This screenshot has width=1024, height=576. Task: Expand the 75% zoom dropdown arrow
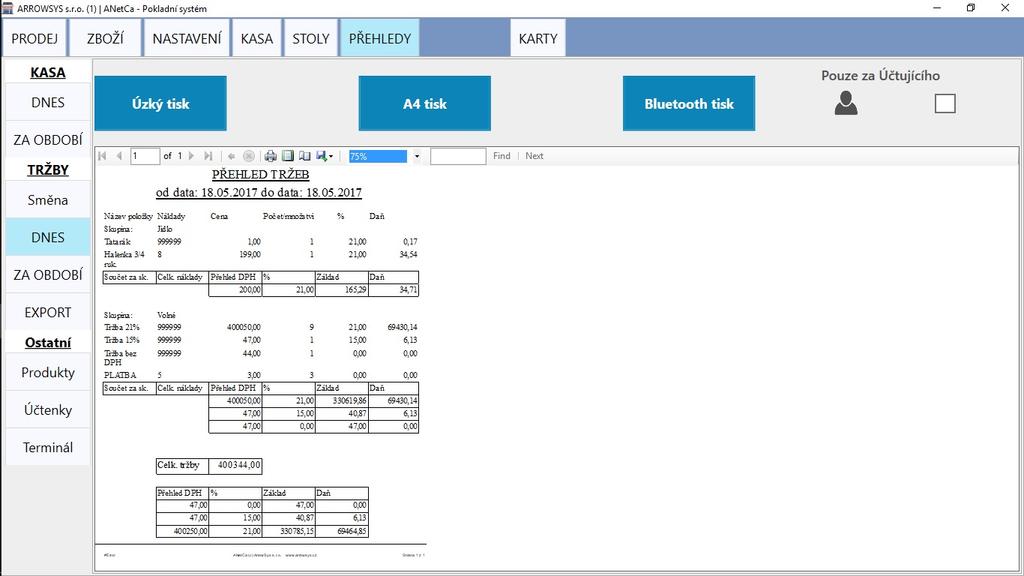[417, 156]
